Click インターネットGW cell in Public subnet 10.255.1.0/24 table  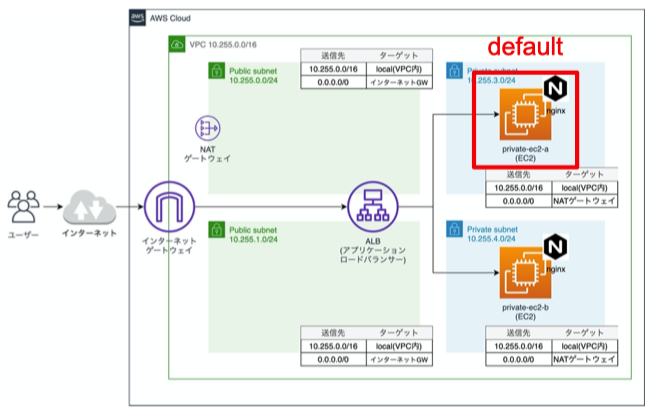(399, 359)
